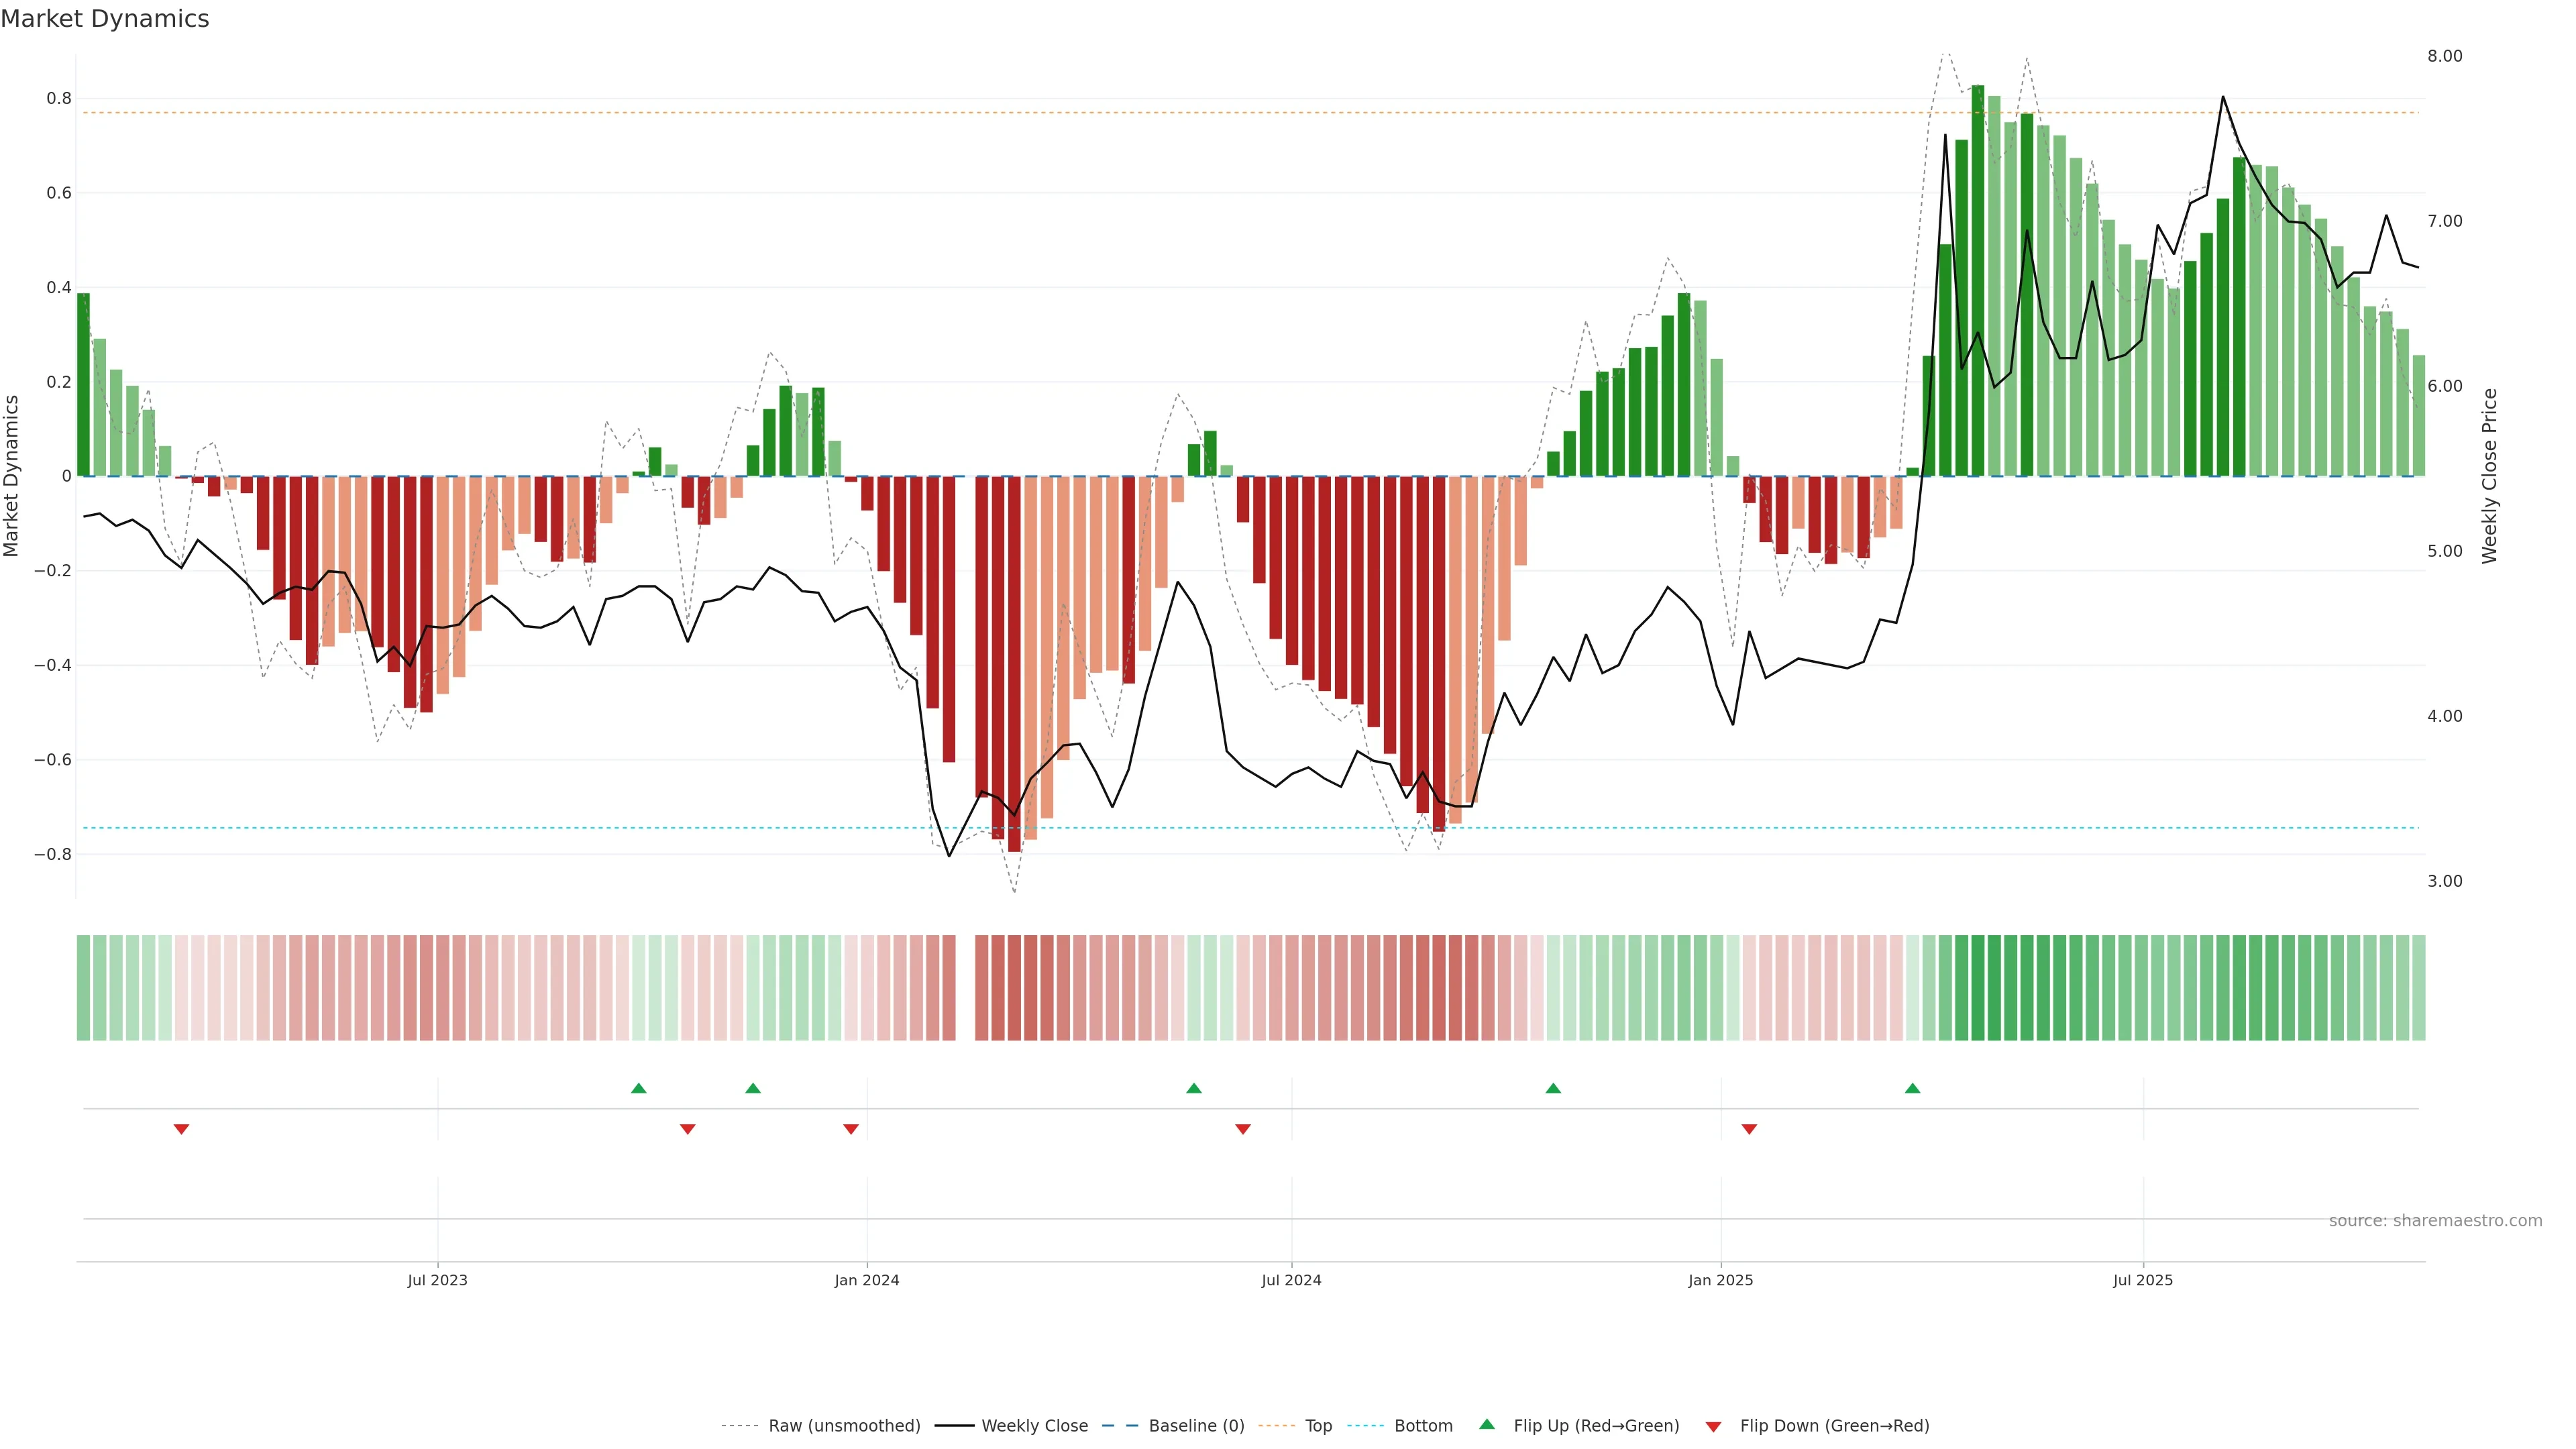Image resolution: width=2576 pixels, height=1449 pixels.
Task: Click the first green Flip Up triangle marker
Action: (x=639, y=1088)
